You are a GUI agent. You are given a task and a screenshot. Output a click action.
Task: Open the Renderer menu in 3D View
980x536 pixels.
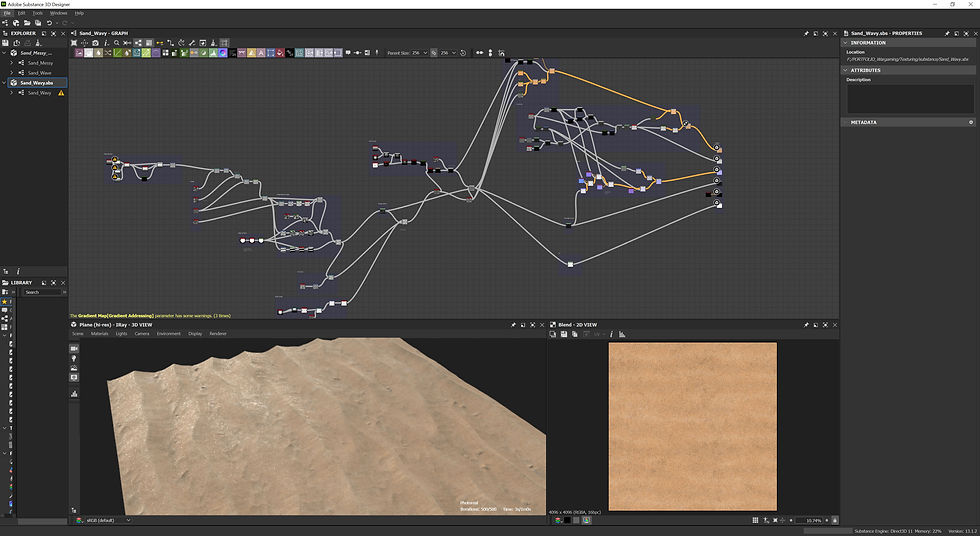(218, 334)
